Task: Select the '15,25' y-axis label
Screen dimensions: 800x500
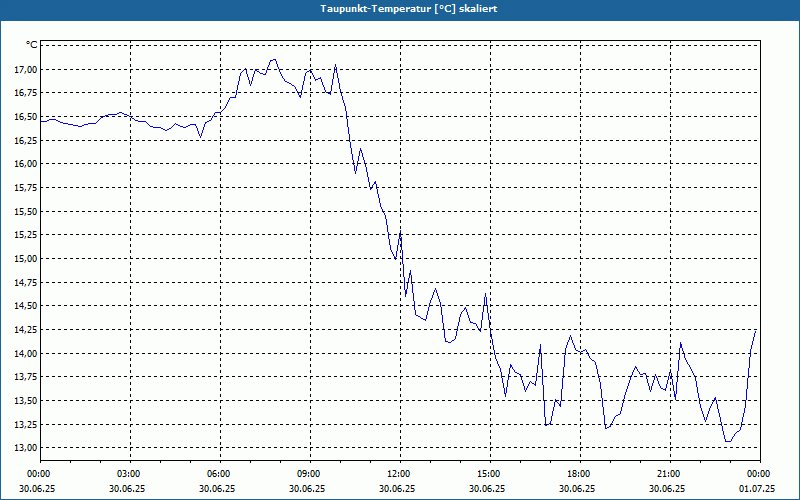Action: click(x=26, y=235)
